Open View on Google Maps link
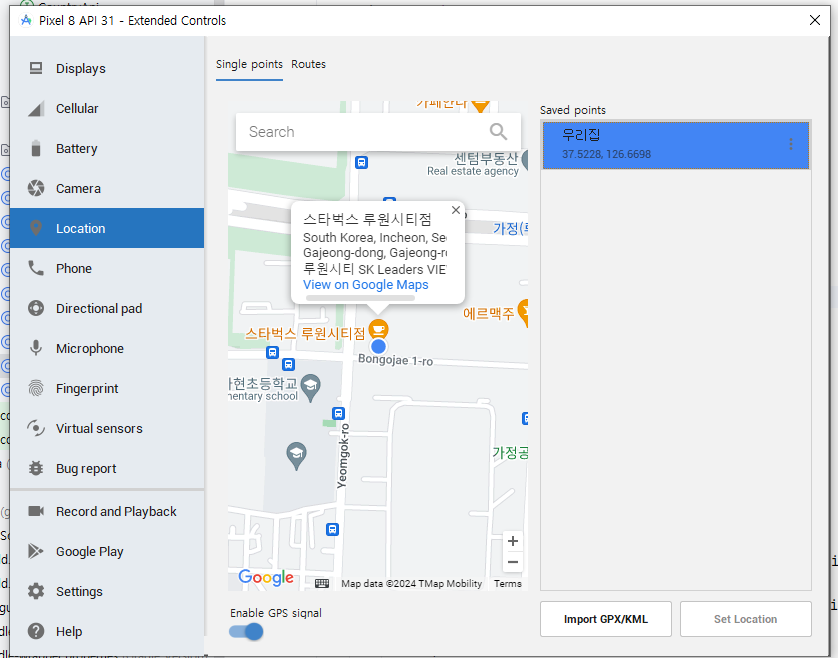Screen dimensions: 838x658 (x=366, y=285)
